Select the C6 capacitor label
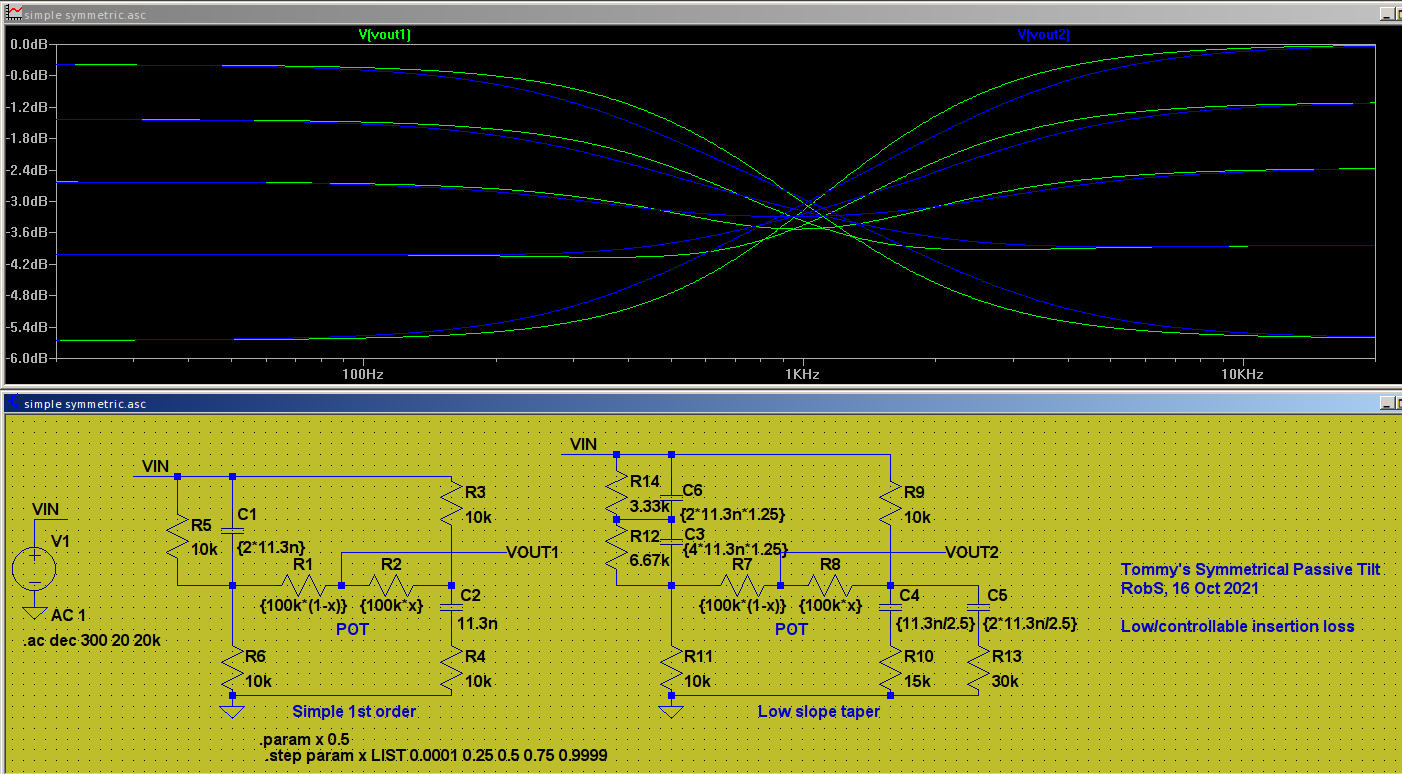1402x774 pixels. [692, 490]
